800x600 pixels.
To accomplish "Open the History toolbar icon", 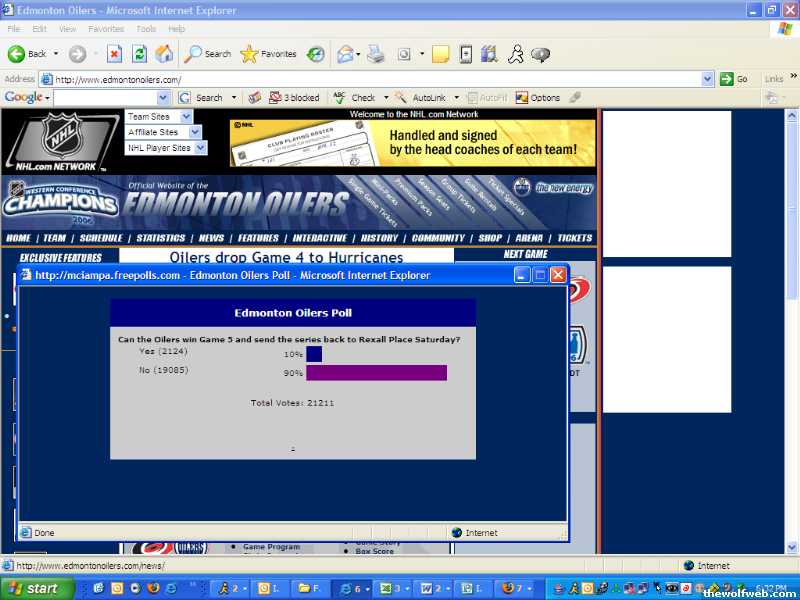I will click(315, 54).
